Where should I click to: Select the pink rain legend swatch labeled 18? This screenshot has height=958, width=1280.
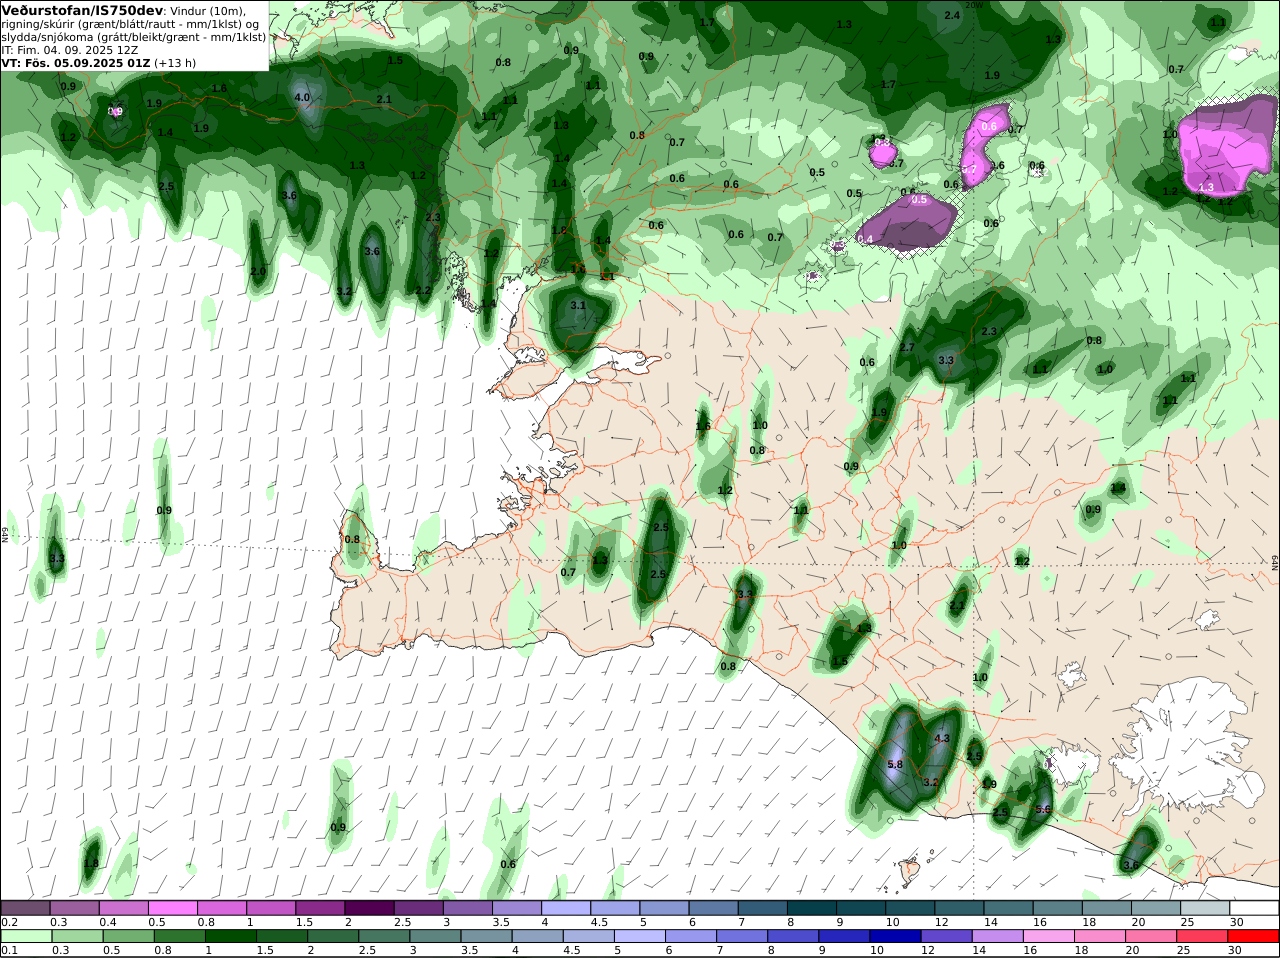[x=1100, y=936]
